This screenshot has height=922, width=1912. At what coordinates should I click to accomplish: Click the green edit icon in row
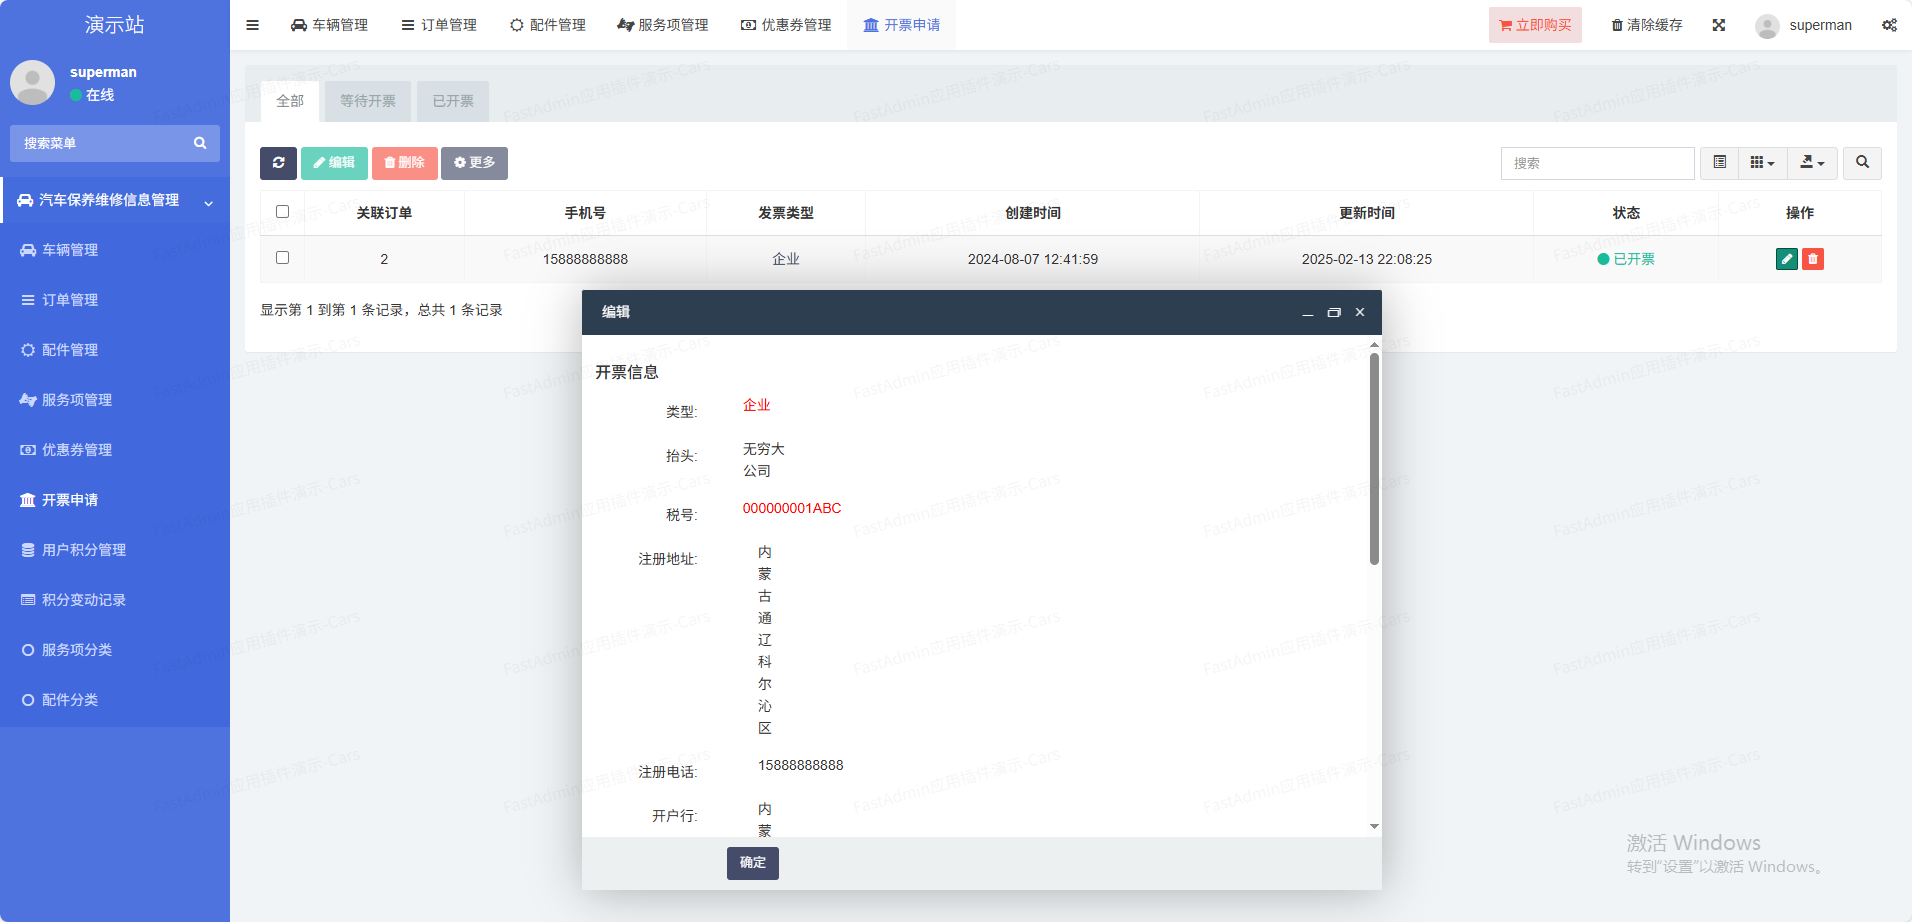point(1786,259)
